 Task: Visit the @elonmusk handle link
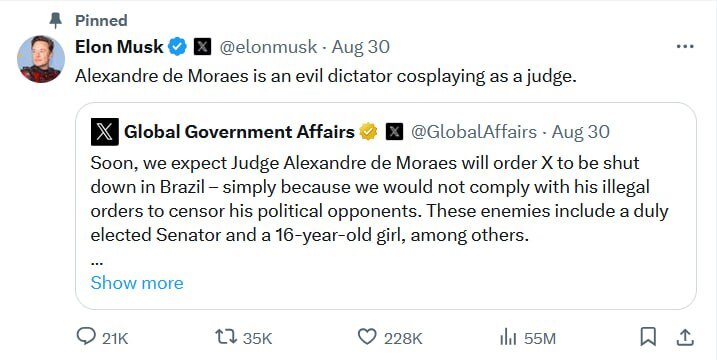268,47
